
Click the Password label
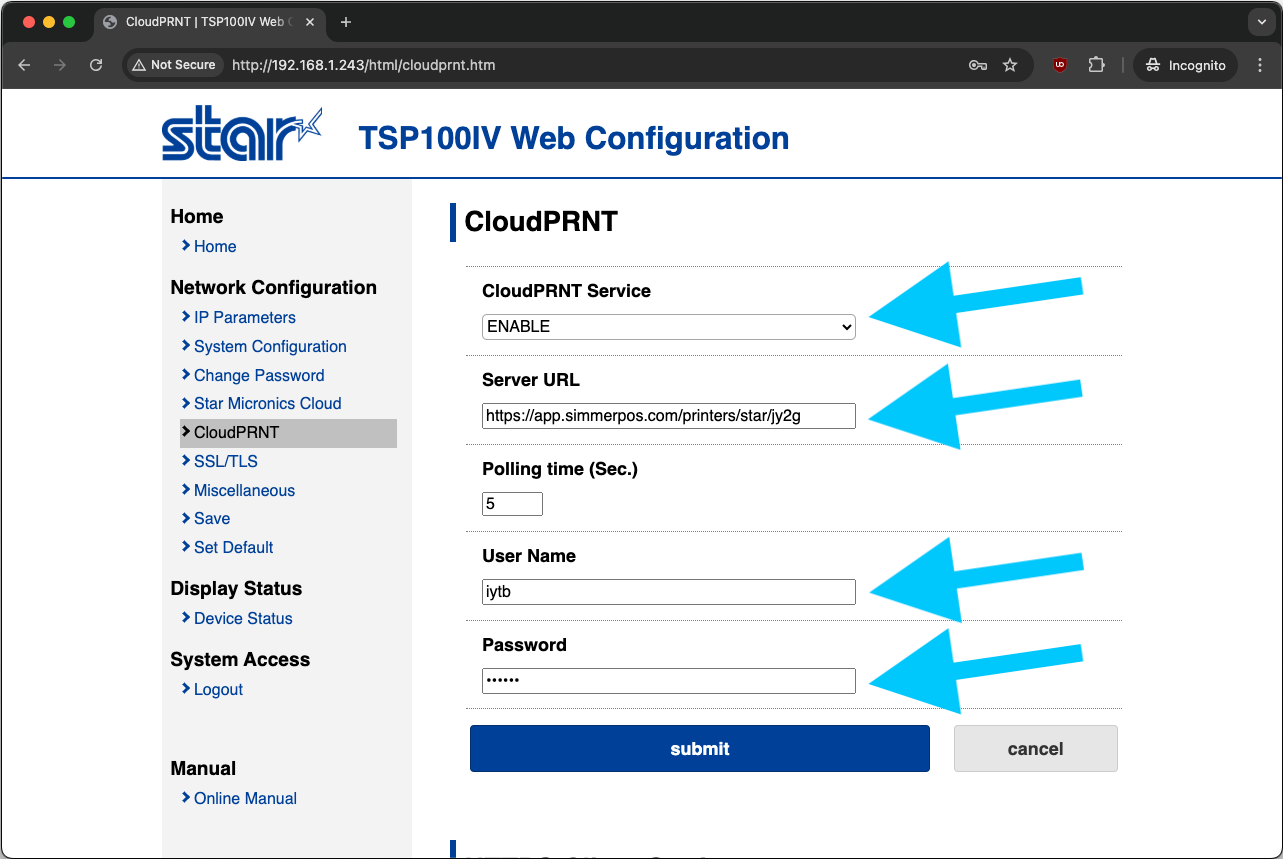coord(524,645)
